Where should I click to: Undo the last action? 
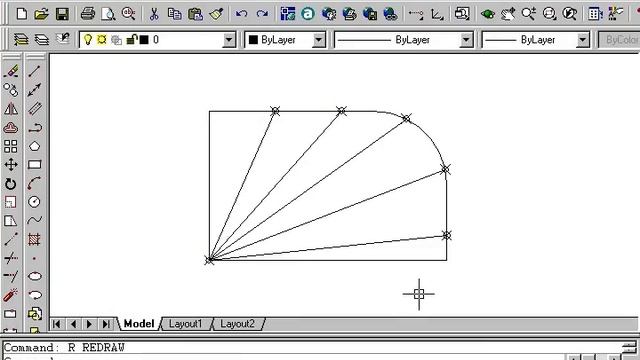(x=241, y=14)
